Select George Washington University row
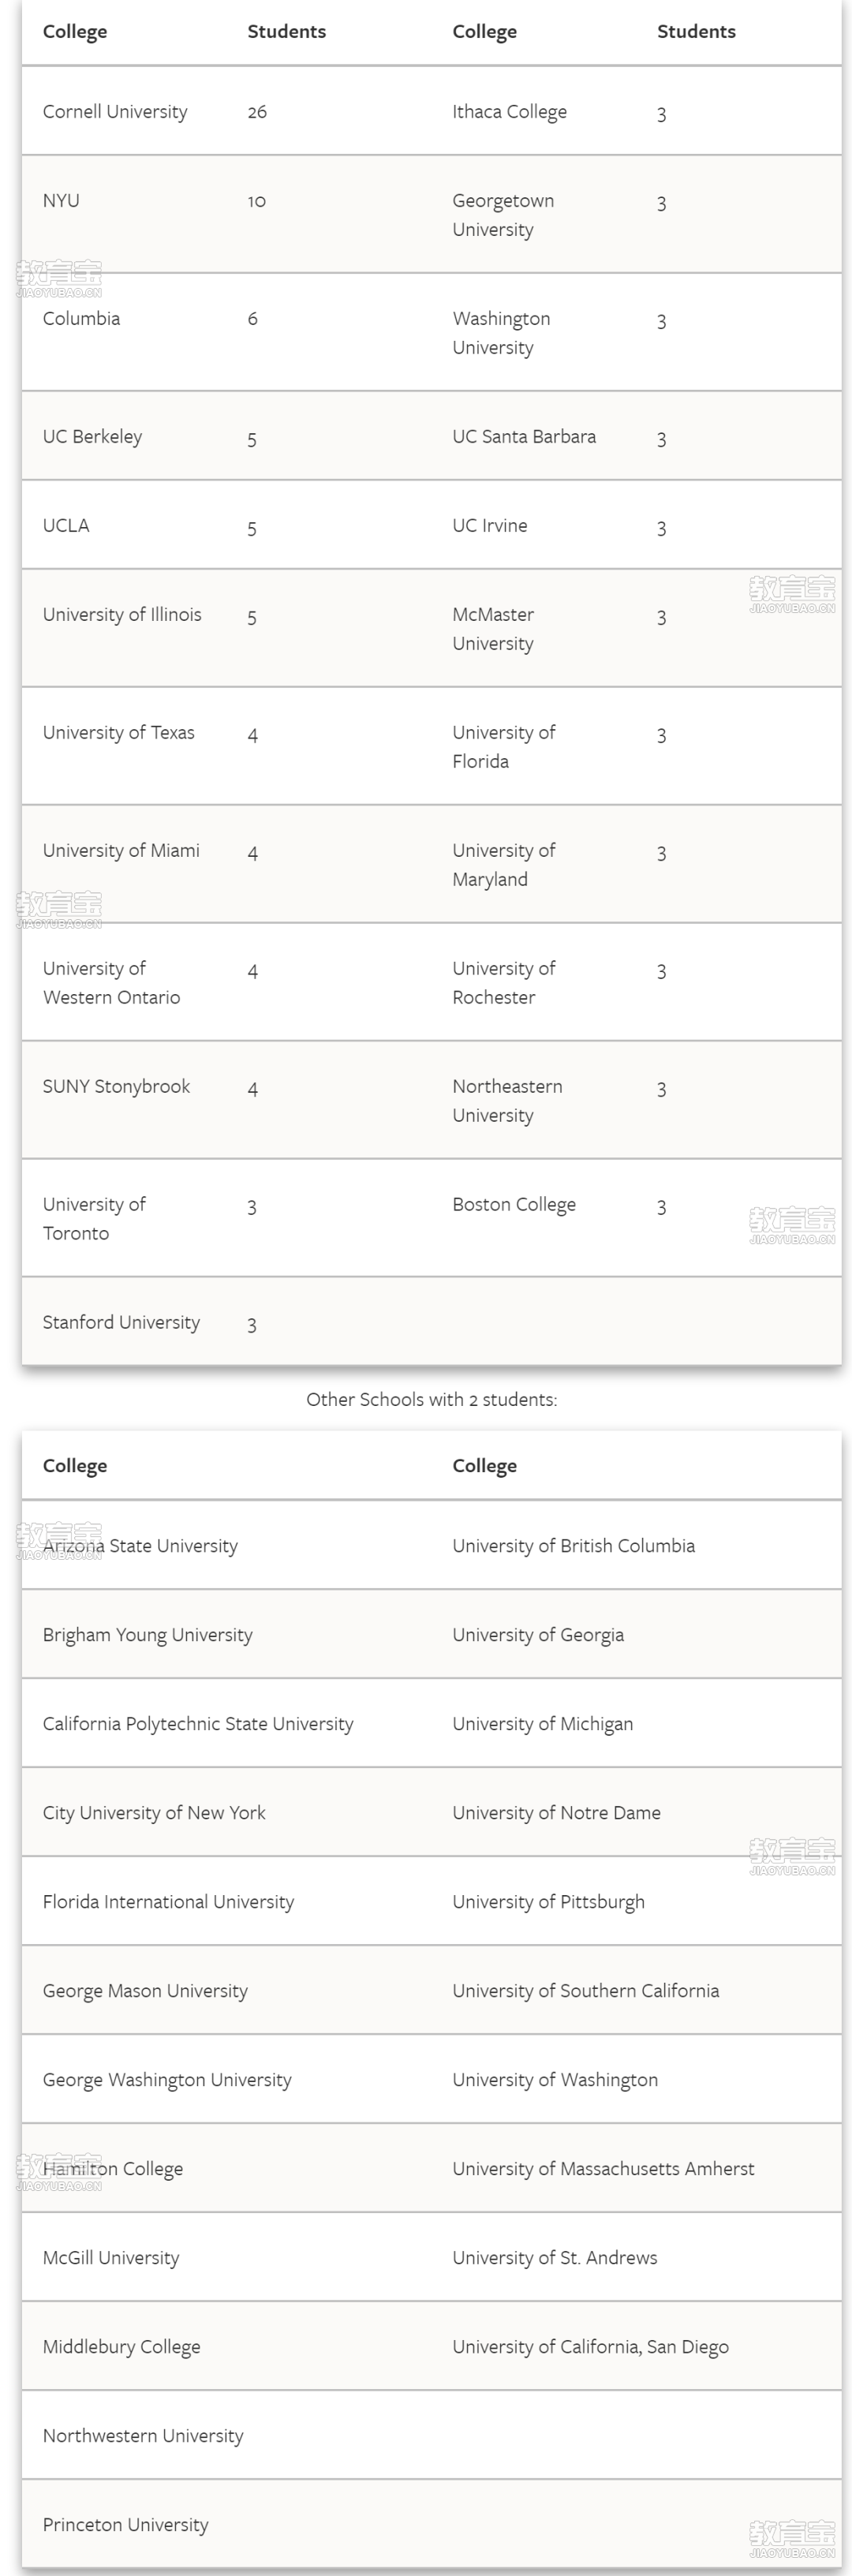 167,2080
